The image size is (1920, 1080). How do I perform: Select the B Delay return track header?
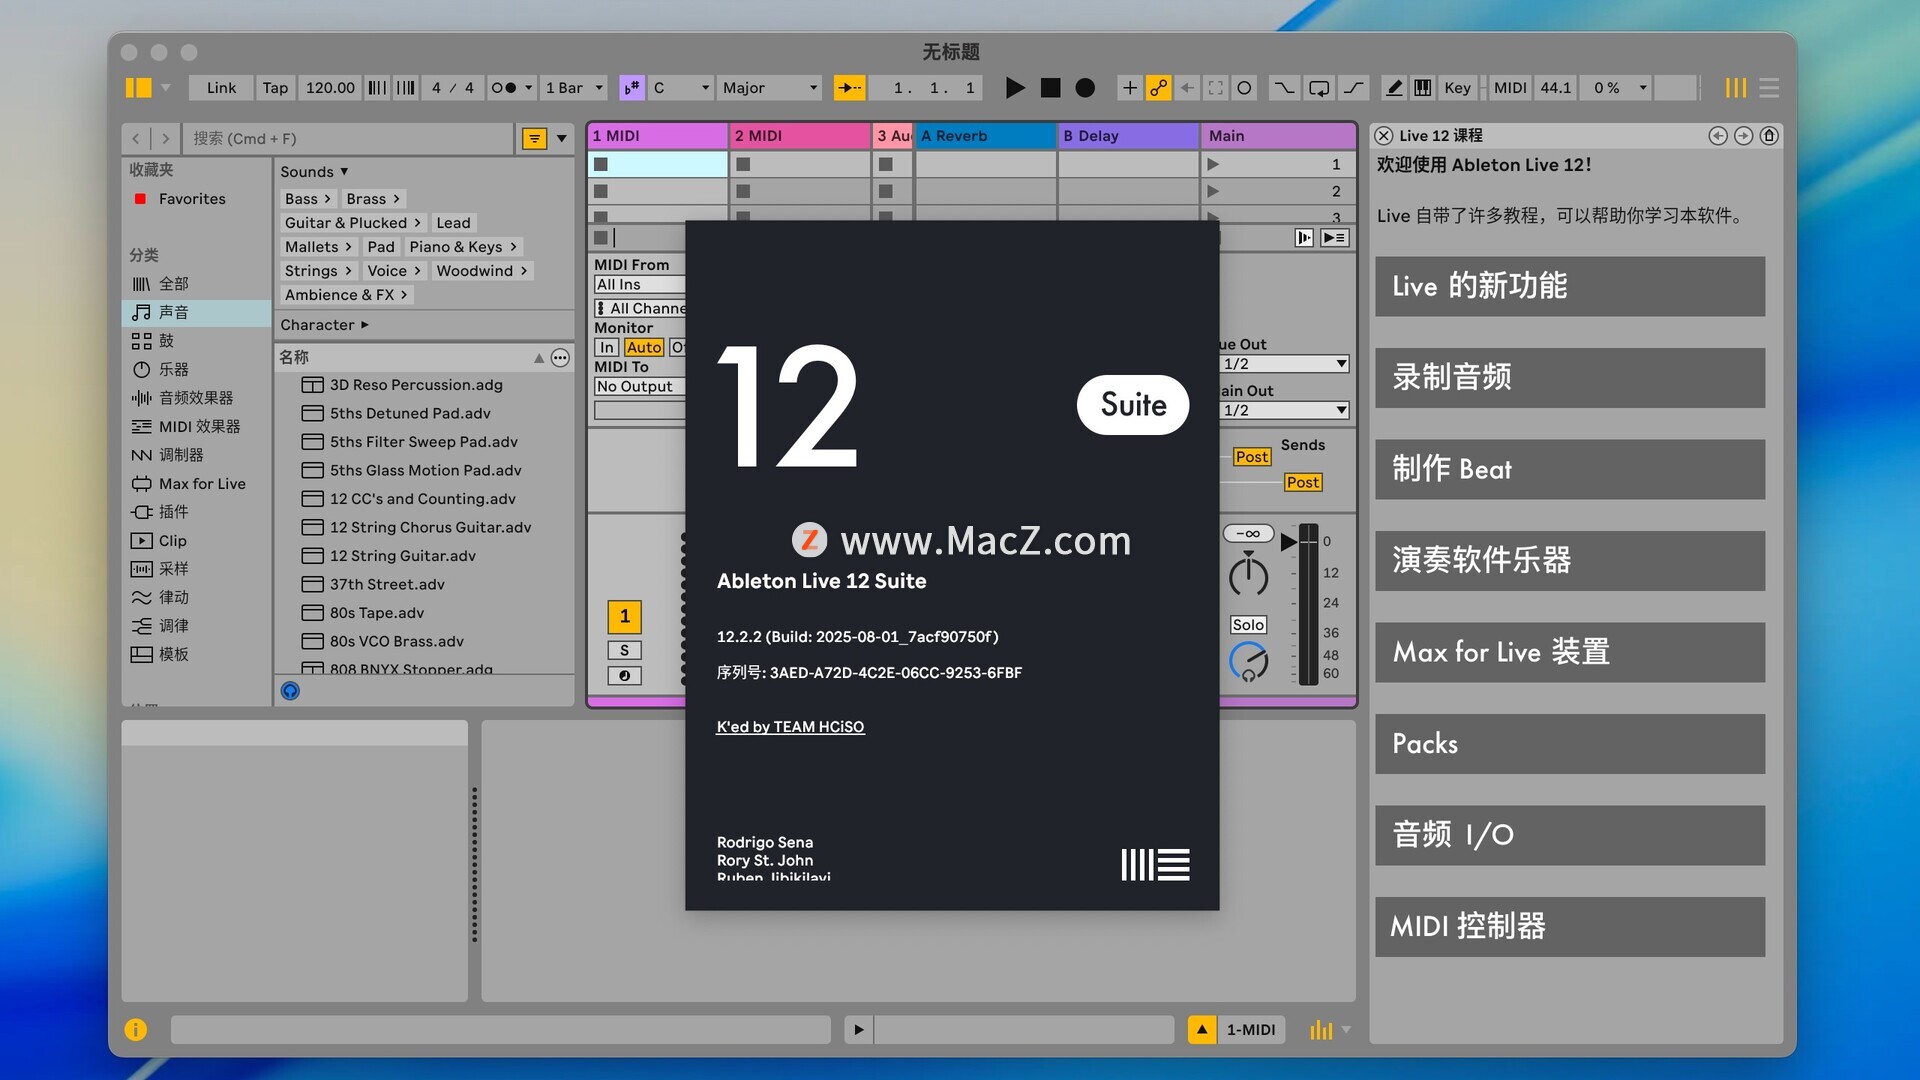click(1128, 136)
